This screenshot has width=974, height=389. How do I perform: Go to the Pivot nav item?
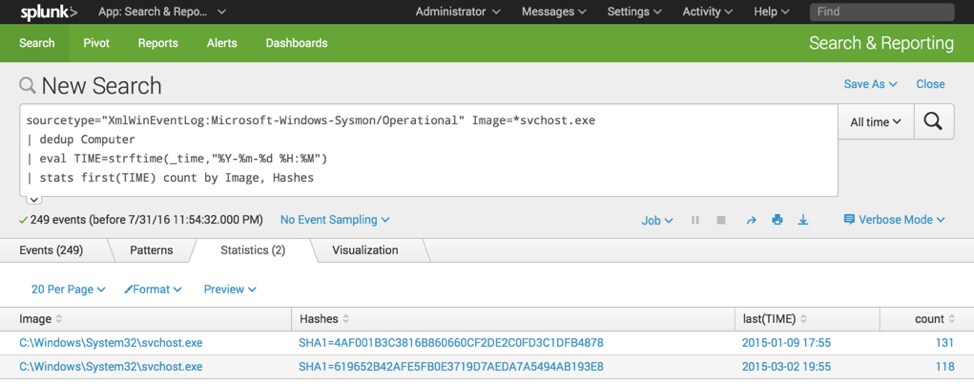[96, 43]
